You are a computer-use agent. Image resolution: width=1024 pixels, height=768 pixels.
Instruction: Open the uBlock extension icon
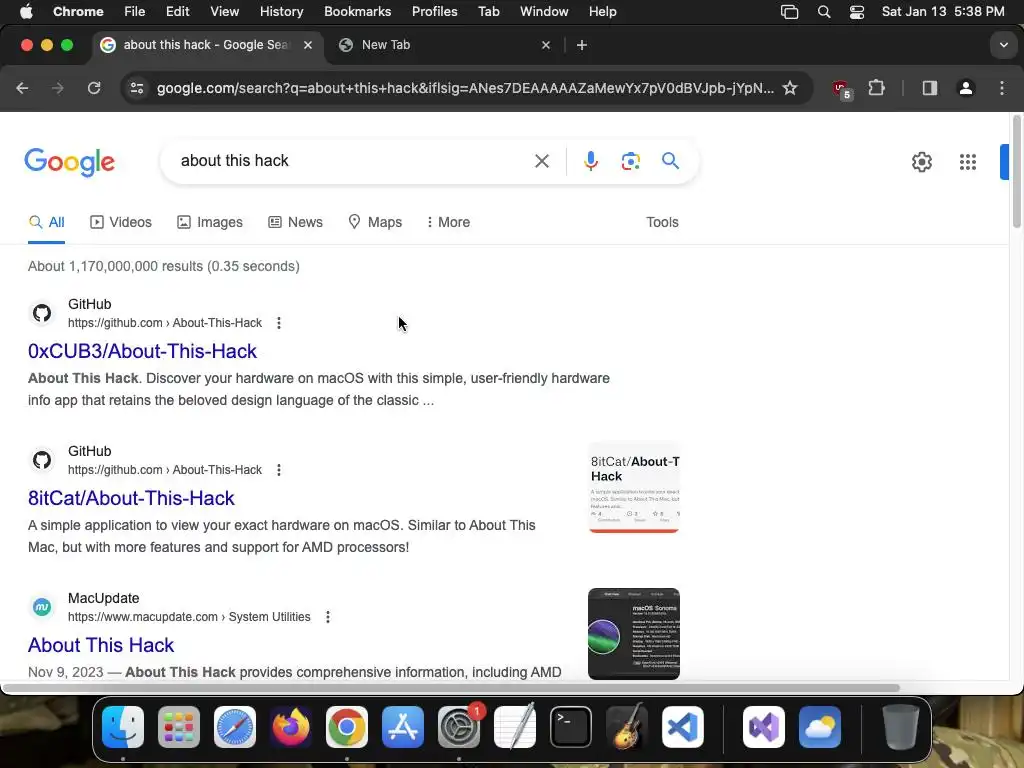click(841, 89)
